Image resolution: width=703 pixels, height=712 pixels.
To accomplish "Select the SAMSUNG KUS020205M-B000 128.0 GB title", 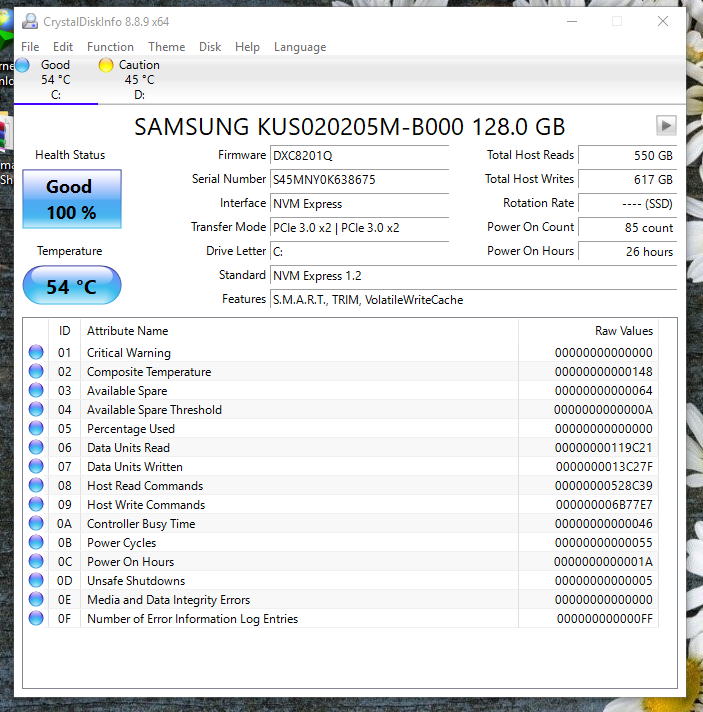I will pos(350,127).
